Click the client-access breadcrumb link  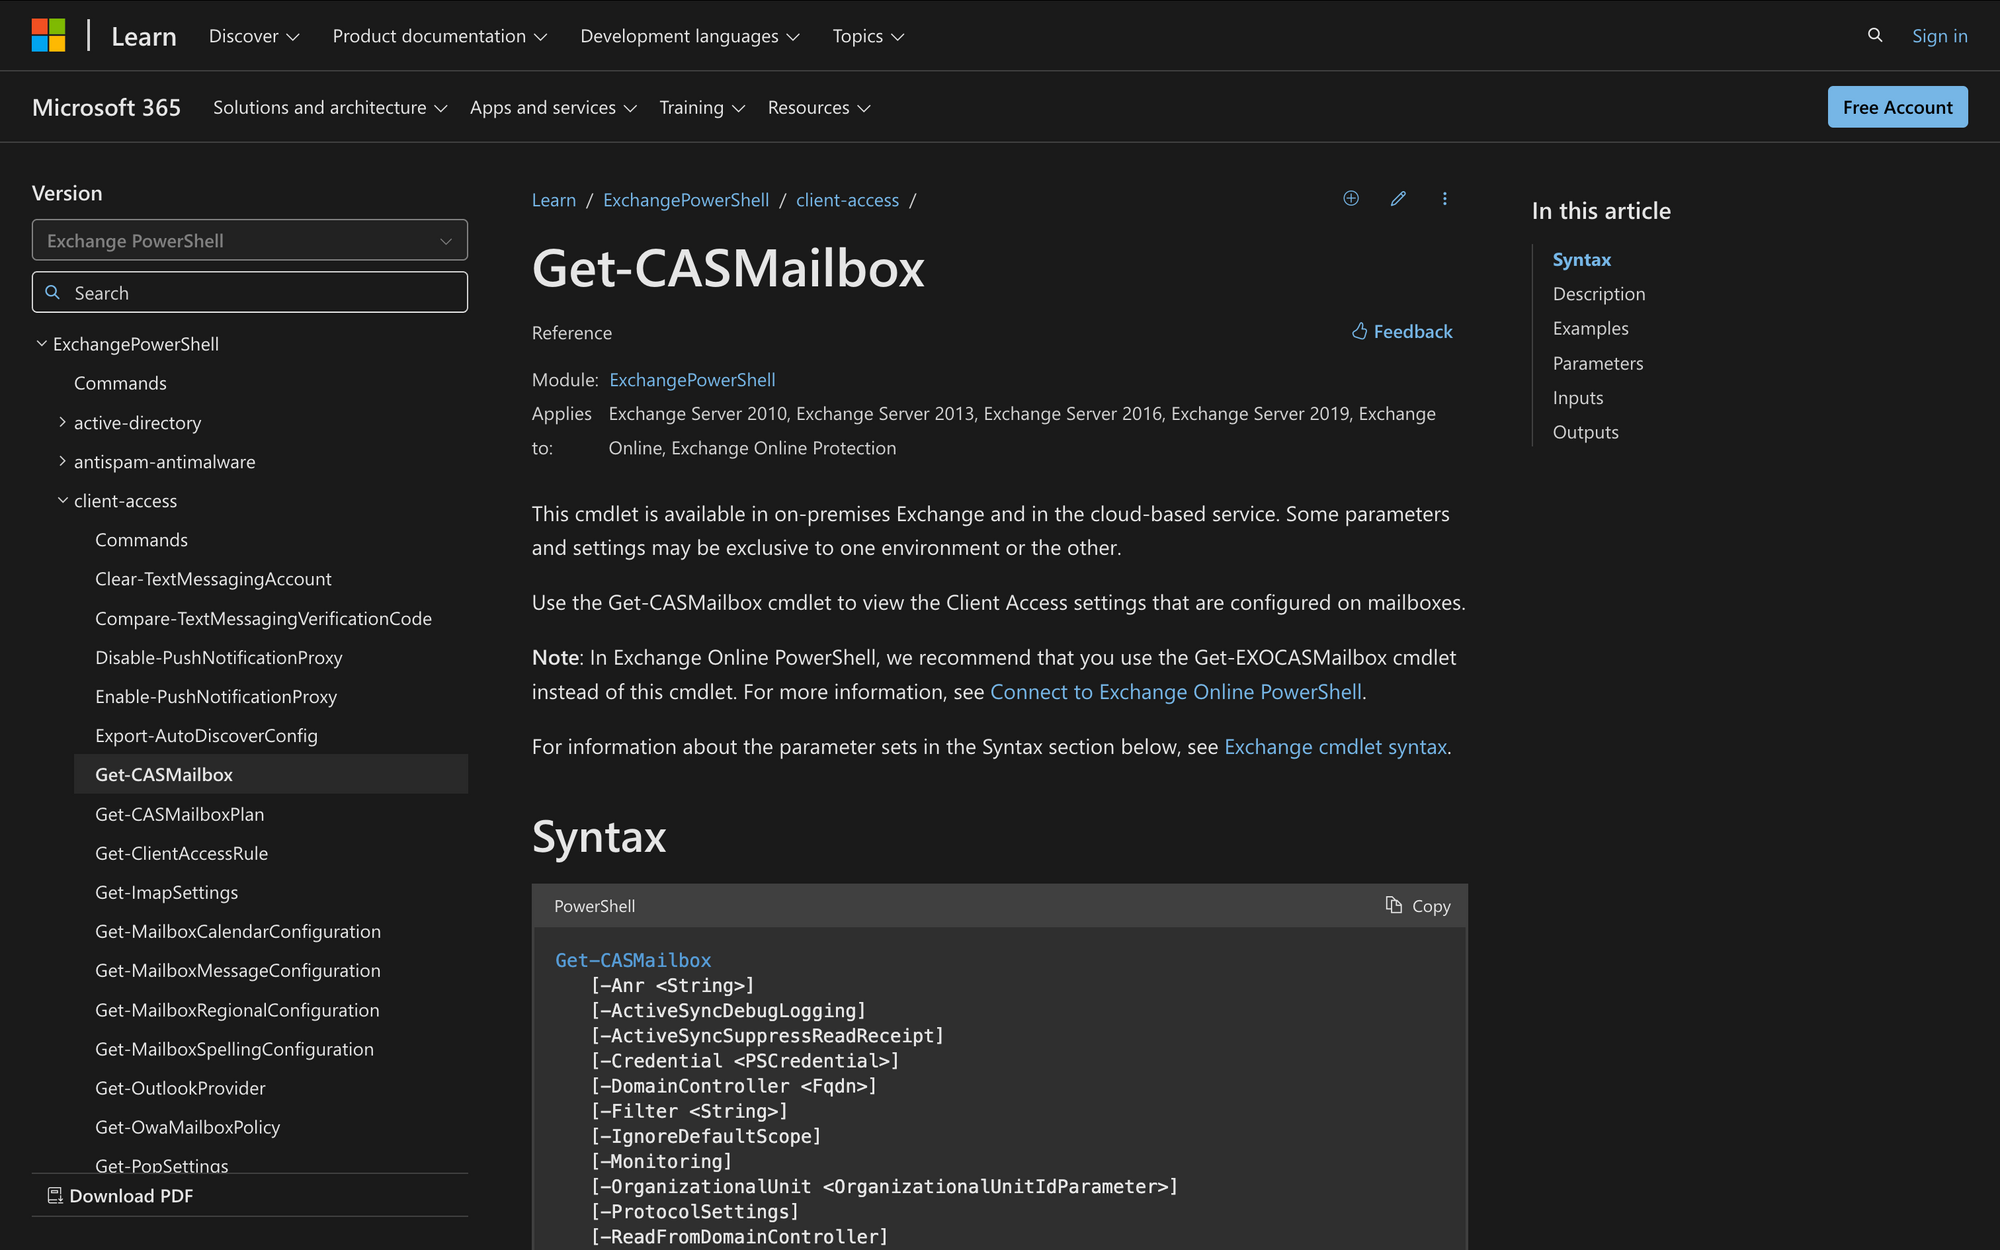click(x=847, y=200)
